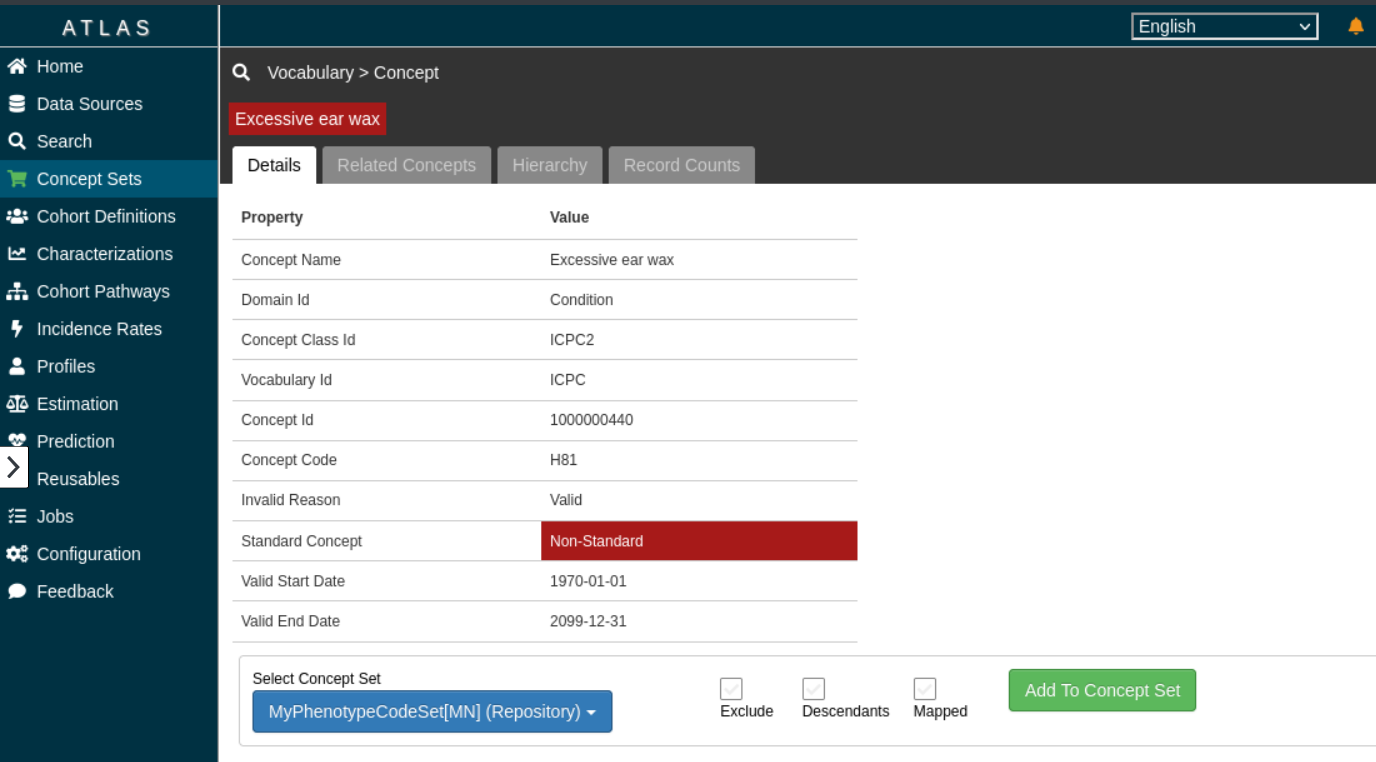Open Data Sources database icon

(x=16, y=104)
